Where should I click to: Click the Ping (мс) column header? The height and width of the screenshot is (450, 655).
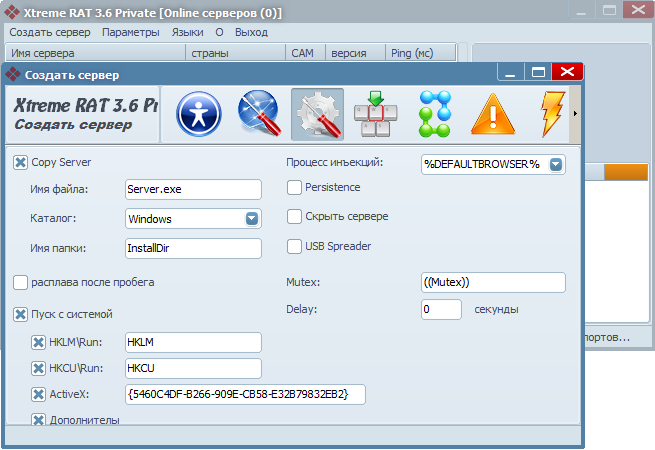point(421,53)
